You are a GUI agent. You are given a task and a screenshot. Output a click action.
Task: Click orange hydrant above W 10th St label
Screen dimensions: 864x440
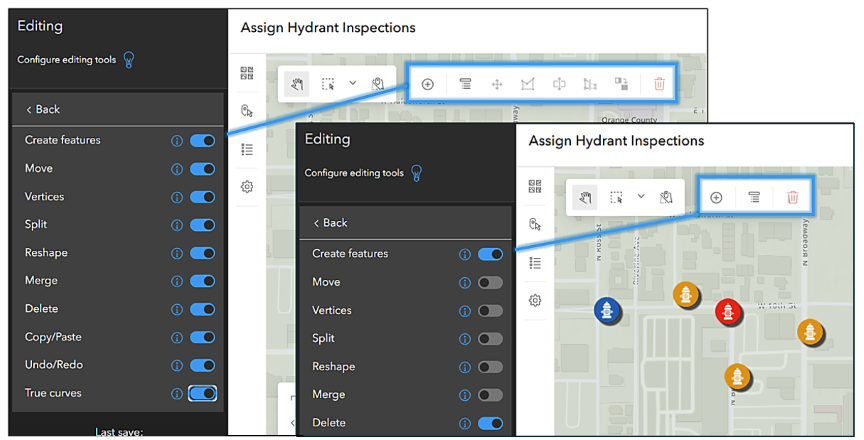[686, 295]
